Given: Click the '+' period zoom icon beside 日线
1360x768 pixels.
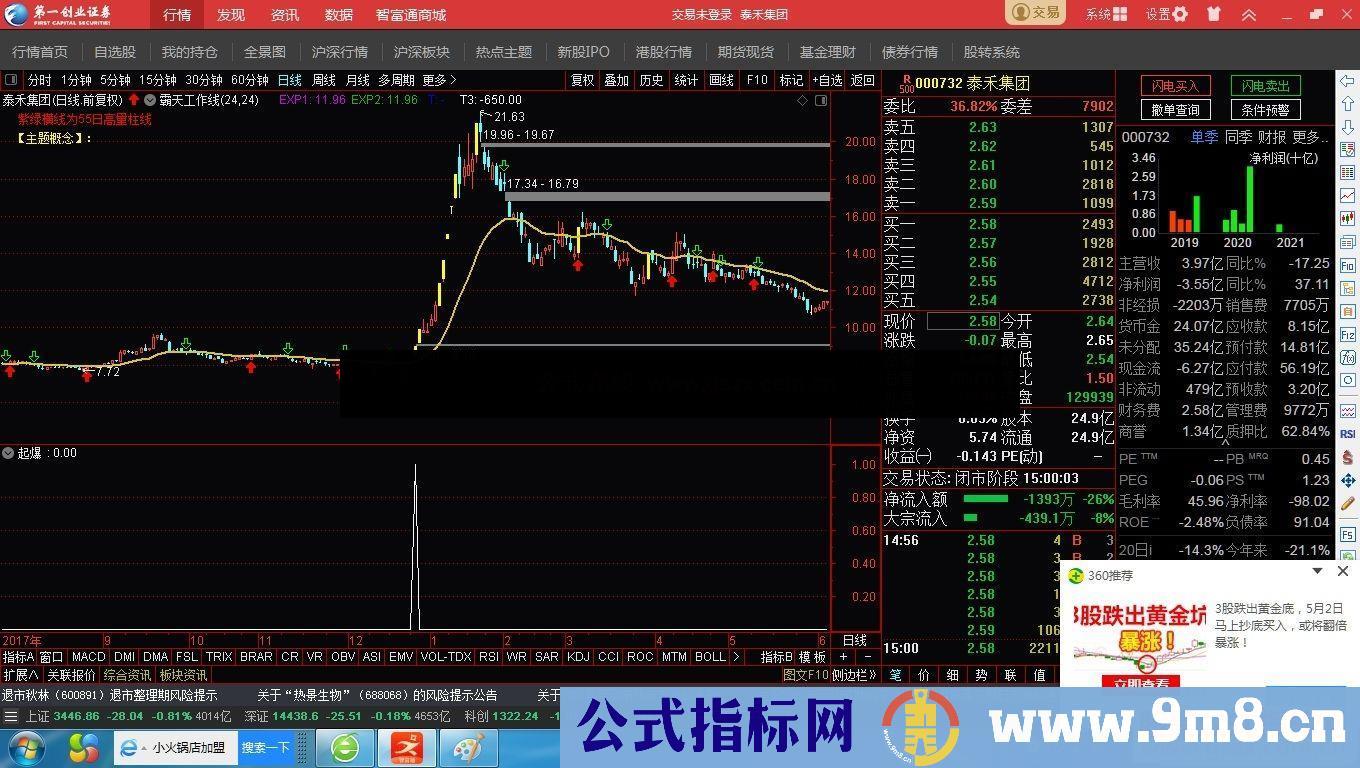Looking at the screenshot, I should click(x=843, y=657).
